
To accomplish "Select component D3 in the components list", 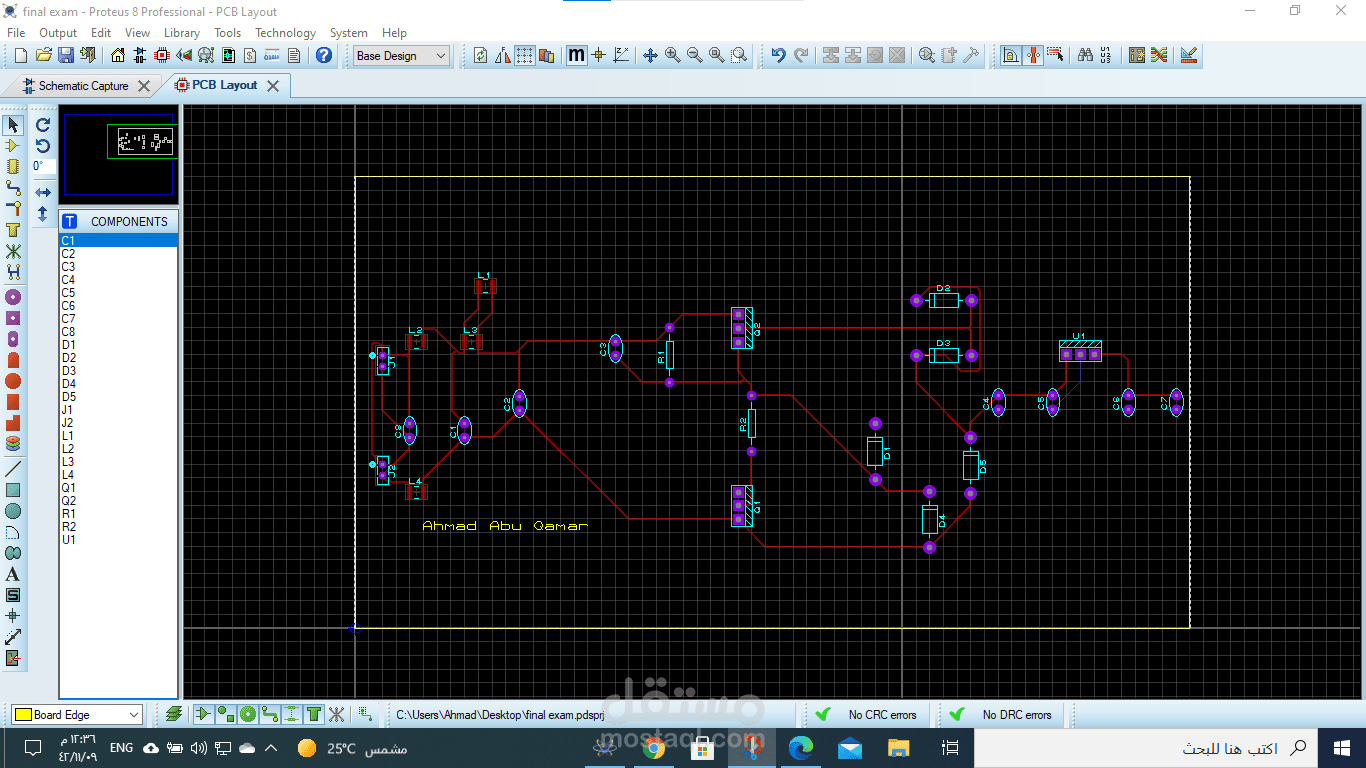I will point(118,371).
